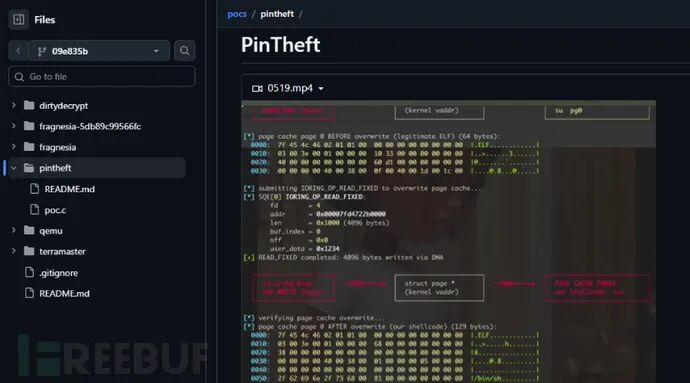Viewport: 690px width, 383px height.
Task: Click the folder icon beside qemu
Action: (29, 230)
